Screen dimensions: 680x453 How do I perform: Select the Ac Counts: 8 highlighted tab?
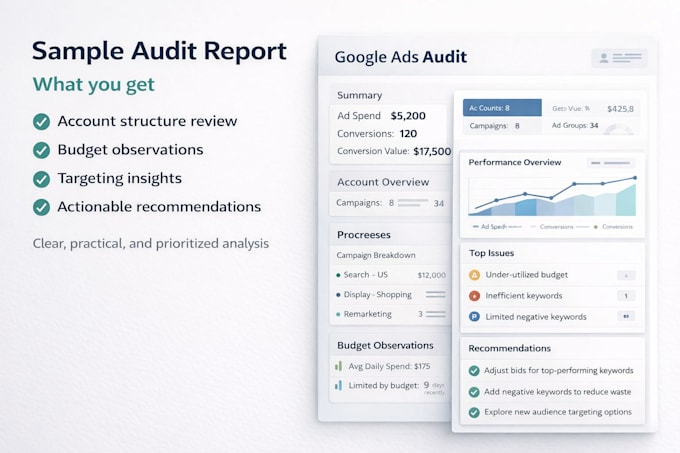click(x=502, y=108)
